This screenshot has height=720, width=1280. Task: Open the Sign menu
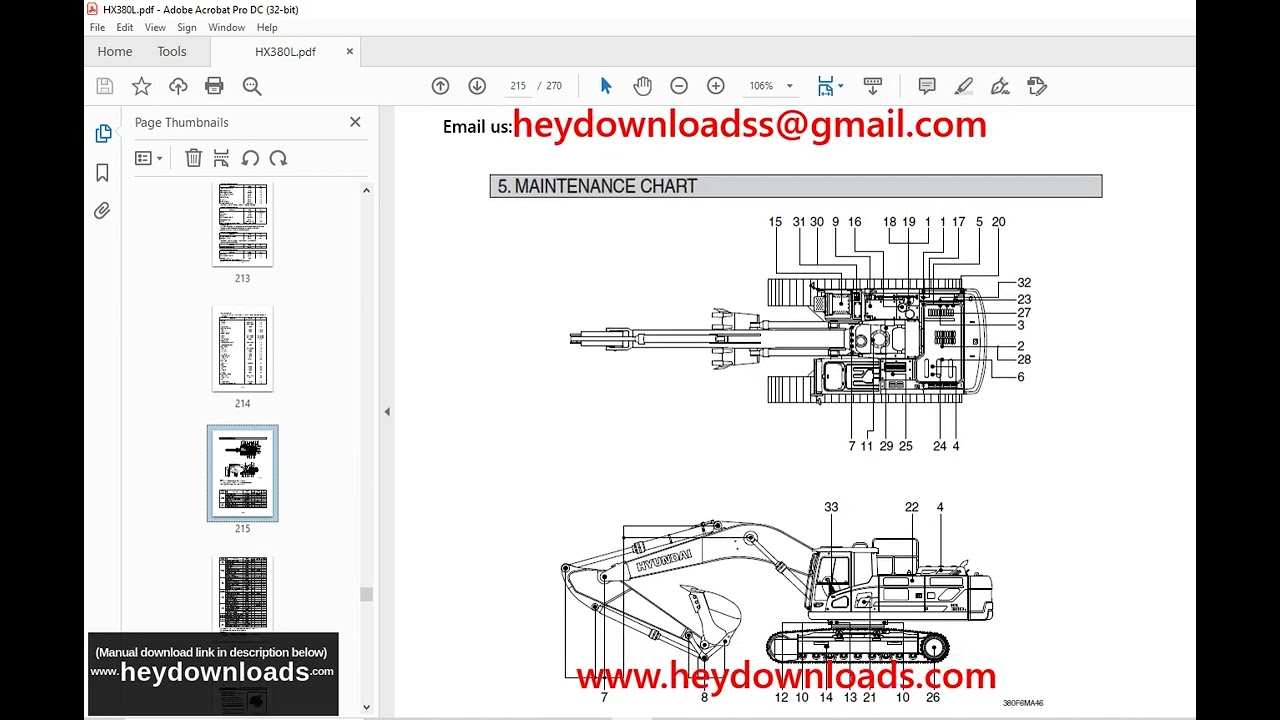(x=187, y=28)
